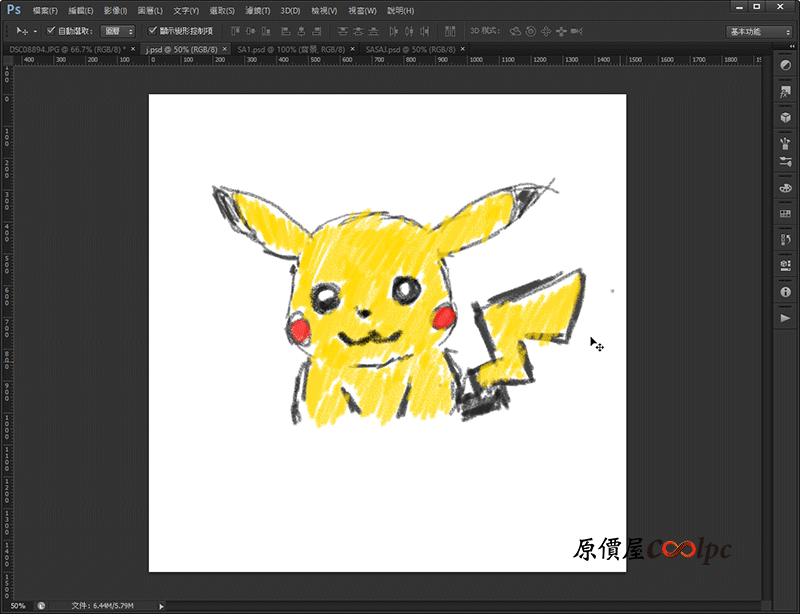Click the Align bottom edges icon
800x614 pixels.
(x=266, y=31)
